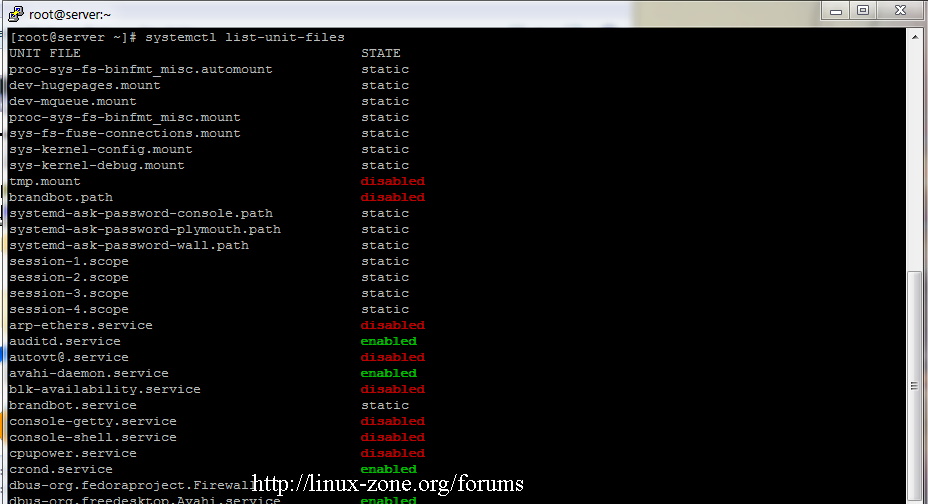Click the enabled state of avahi-daemon.service
Image resolution: width=928 pixels, height=504 pixels.
(x=388, y=373)
